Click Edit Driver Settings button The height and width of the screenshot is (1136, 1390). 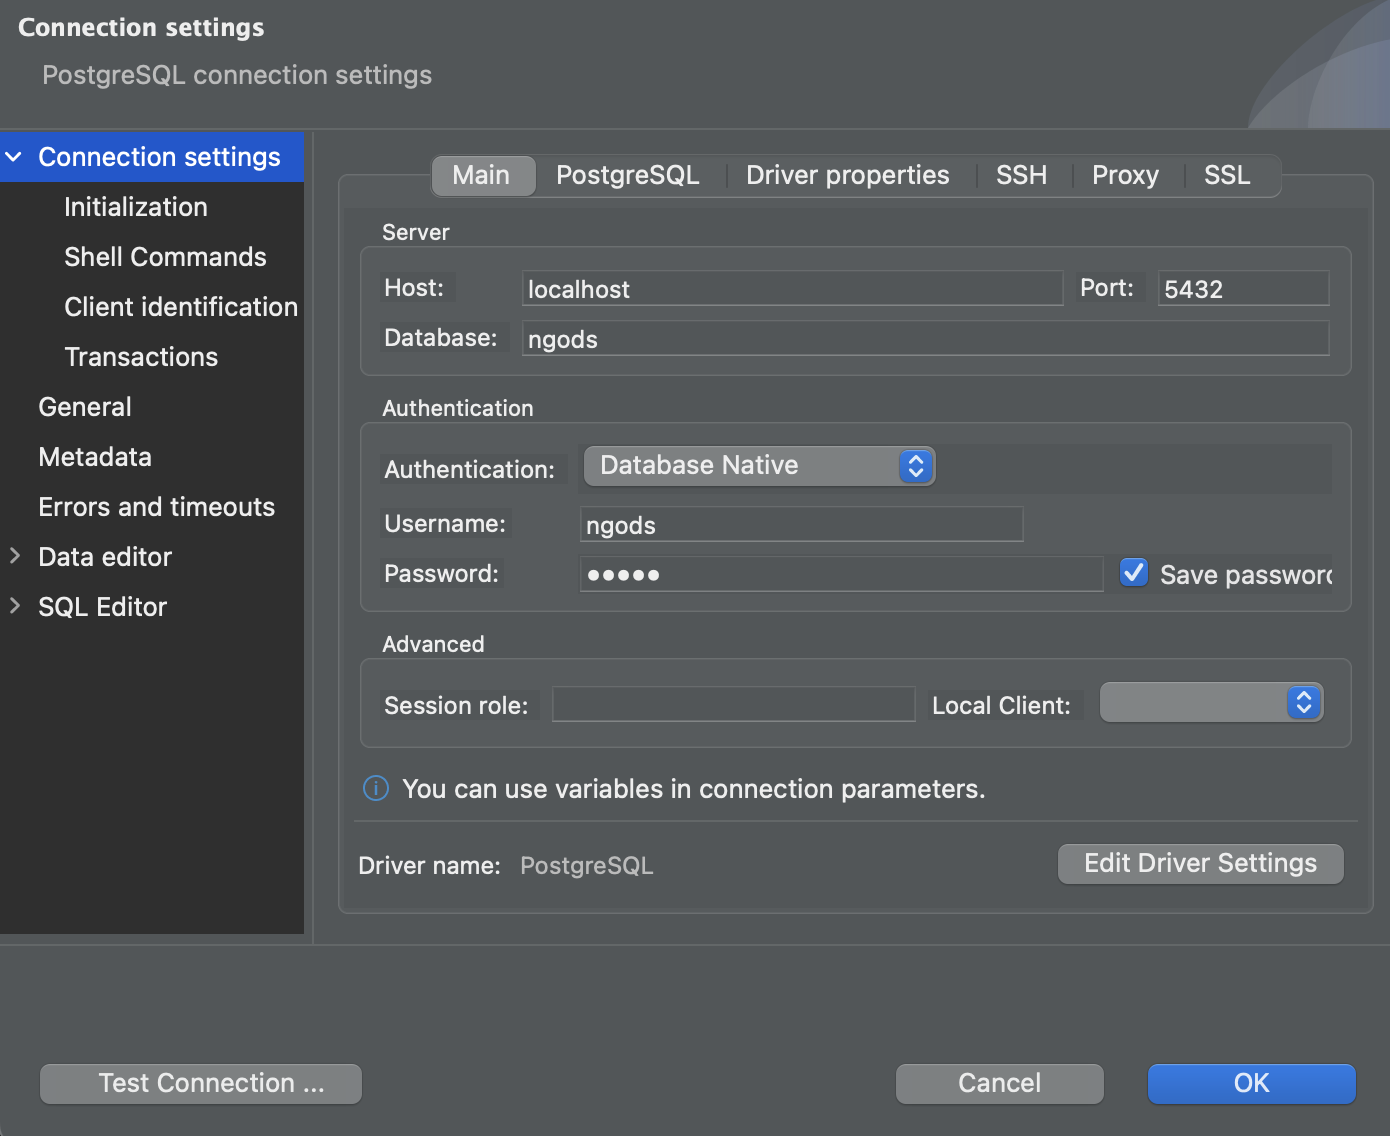pos(1201,864)
